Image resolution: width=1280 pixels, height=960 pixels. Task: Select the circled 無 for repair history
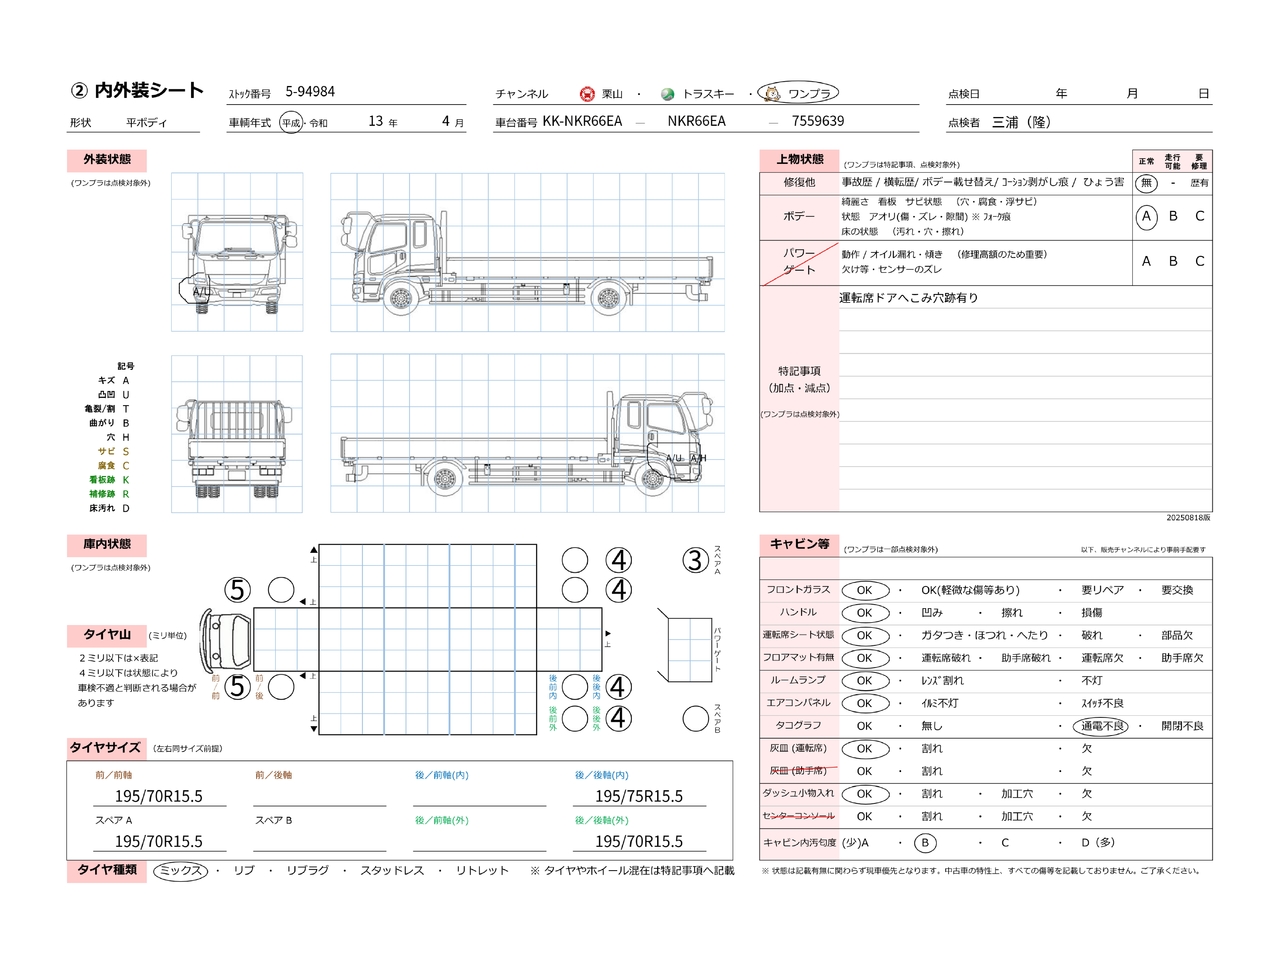coord(1146,183)
